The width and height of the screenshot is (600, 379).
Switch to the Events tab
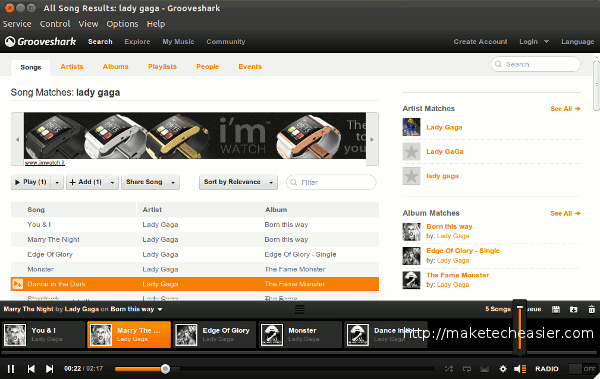[x=250, y=67]
